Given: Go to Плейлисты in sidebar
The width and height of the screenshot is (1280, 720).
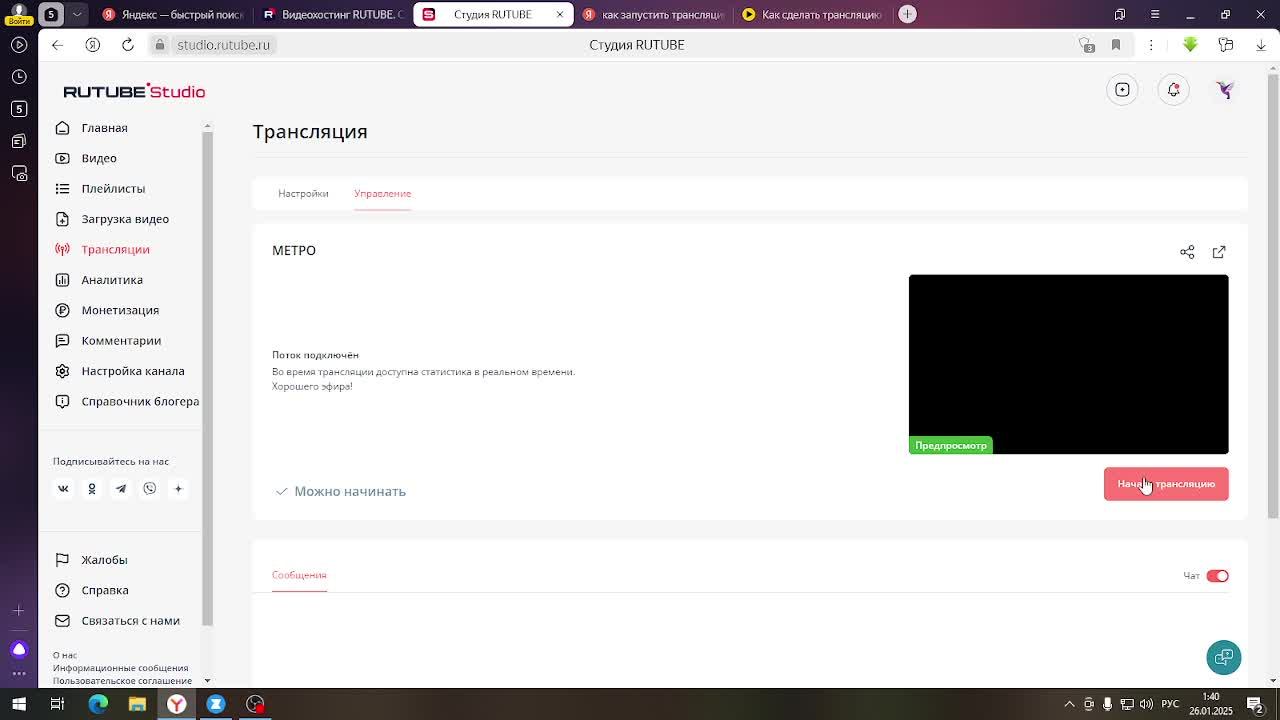Looking at the screenshot, I should pos(113,188).
